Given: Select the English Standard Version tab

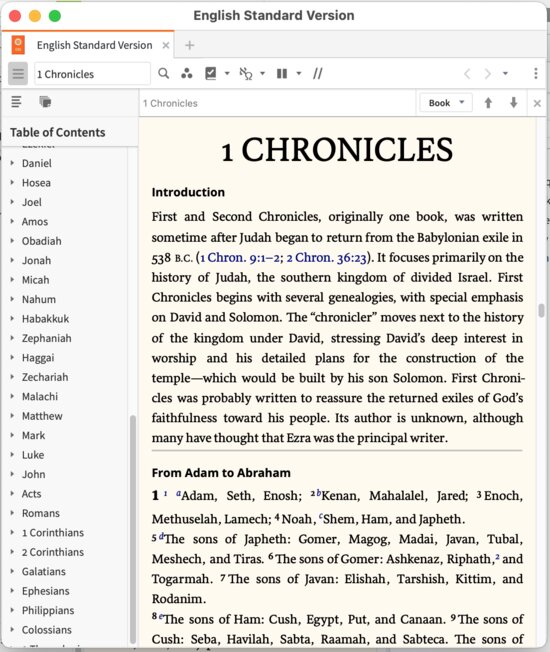Looking at the screenshot, I should (94, 45).
